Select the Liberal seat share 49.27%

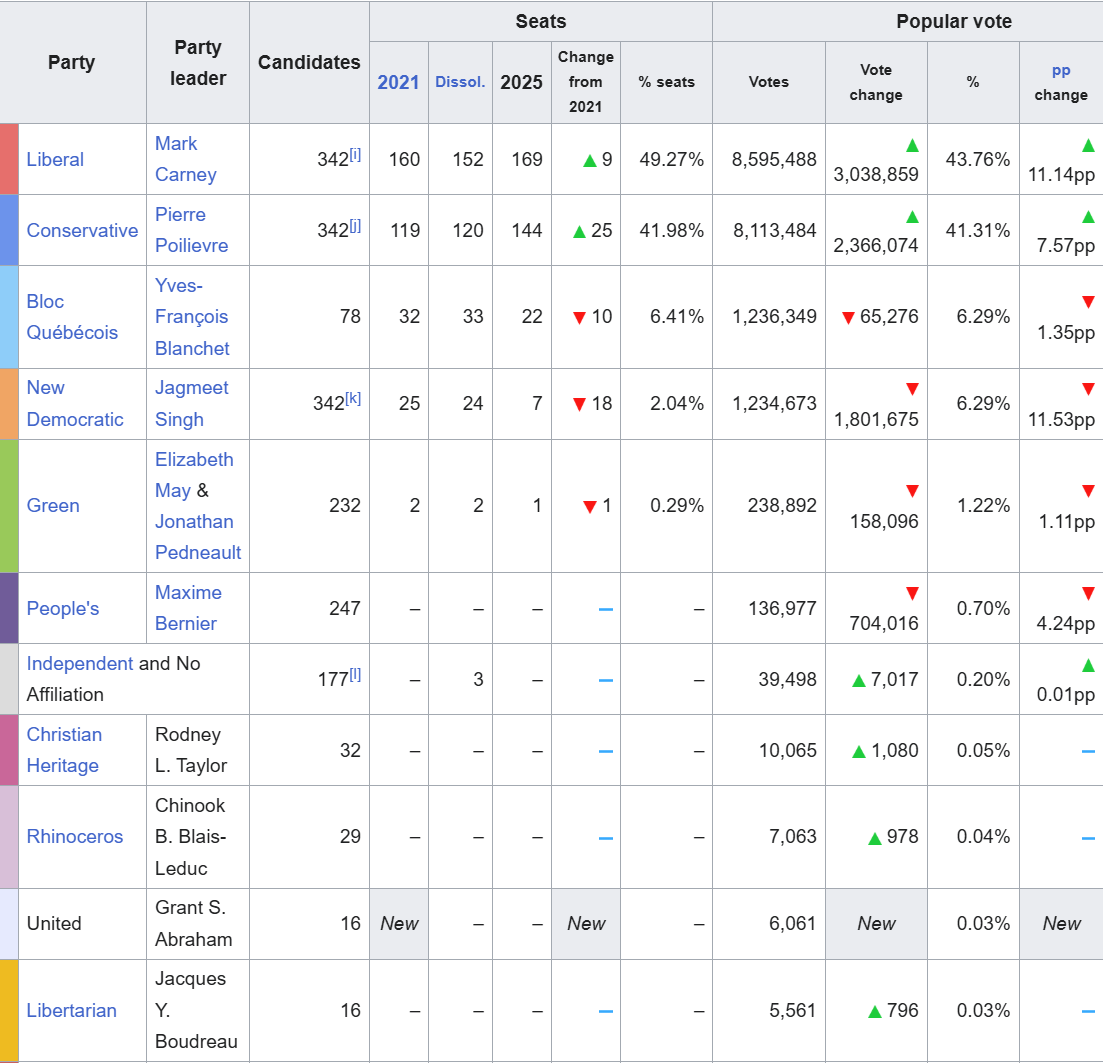point(667,159)
